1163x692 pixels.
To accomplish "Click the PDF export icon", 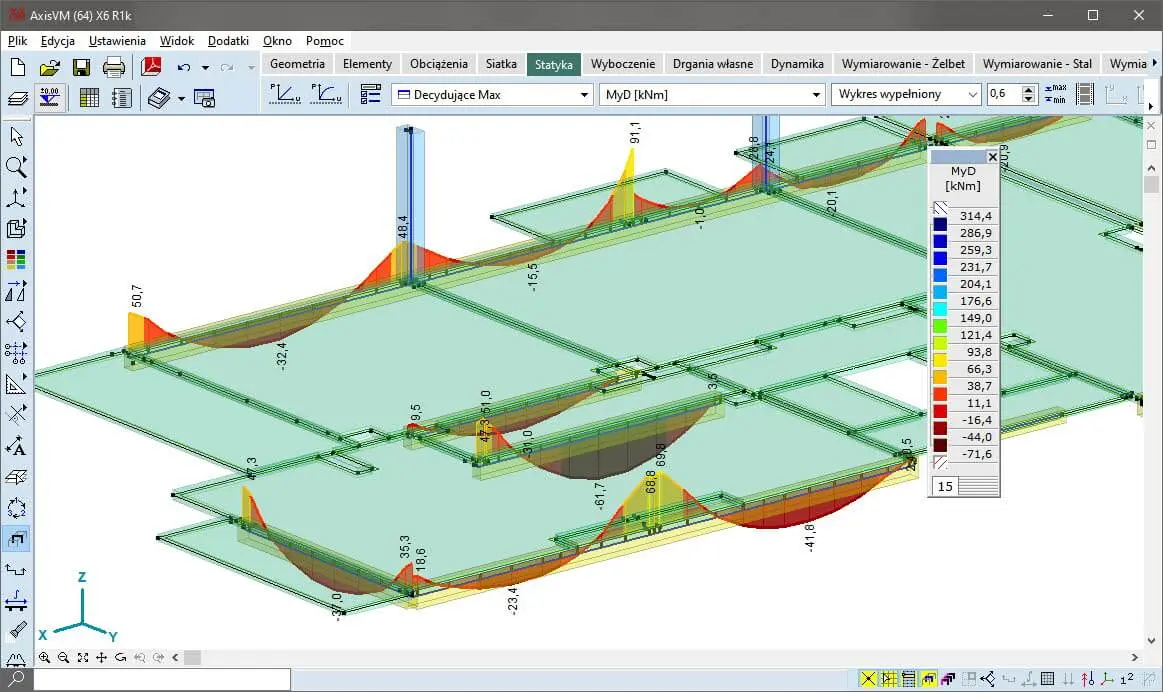I will click(x=151, y=67).
